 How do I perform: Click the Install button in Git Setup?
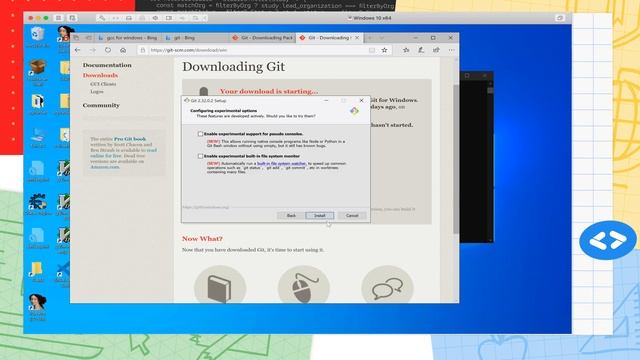[x=320, y=216]
